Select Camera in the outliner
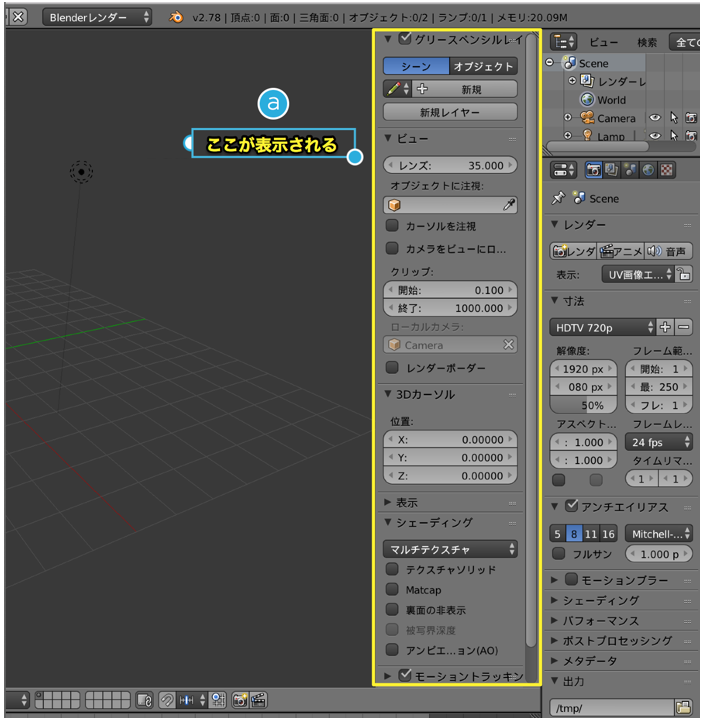 (x=616, y=118)
